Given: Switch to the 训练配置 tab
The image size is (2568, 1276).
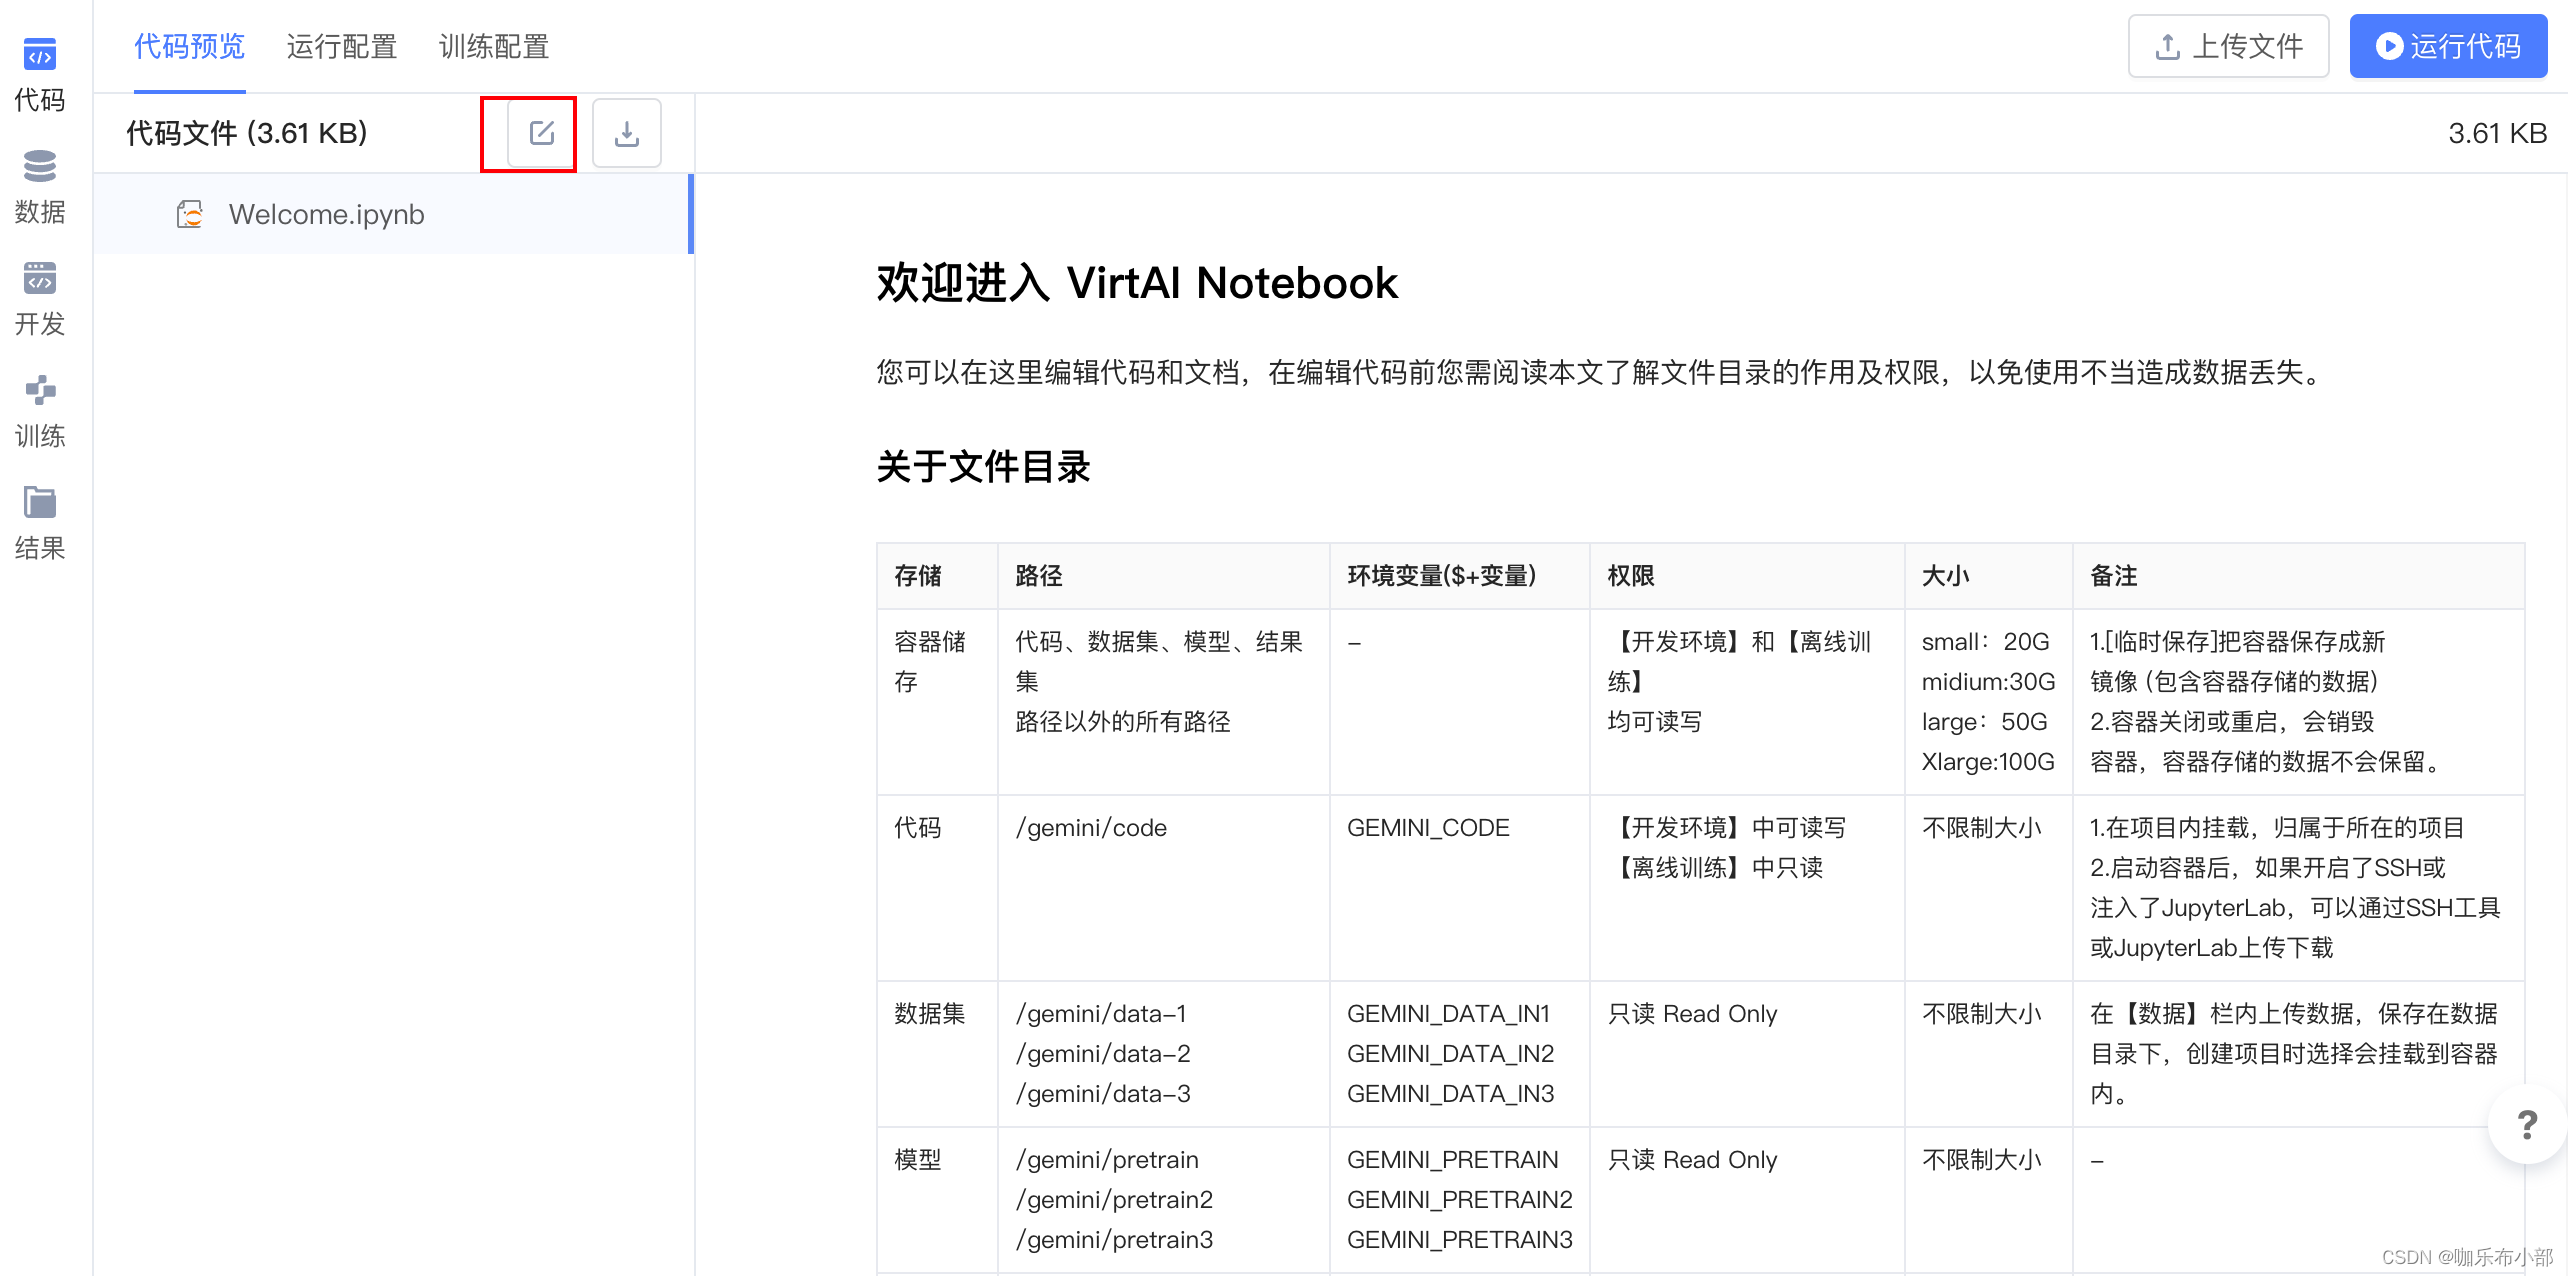Looking at the screenshot, I should pyautogui.click(x=493, y=47).
